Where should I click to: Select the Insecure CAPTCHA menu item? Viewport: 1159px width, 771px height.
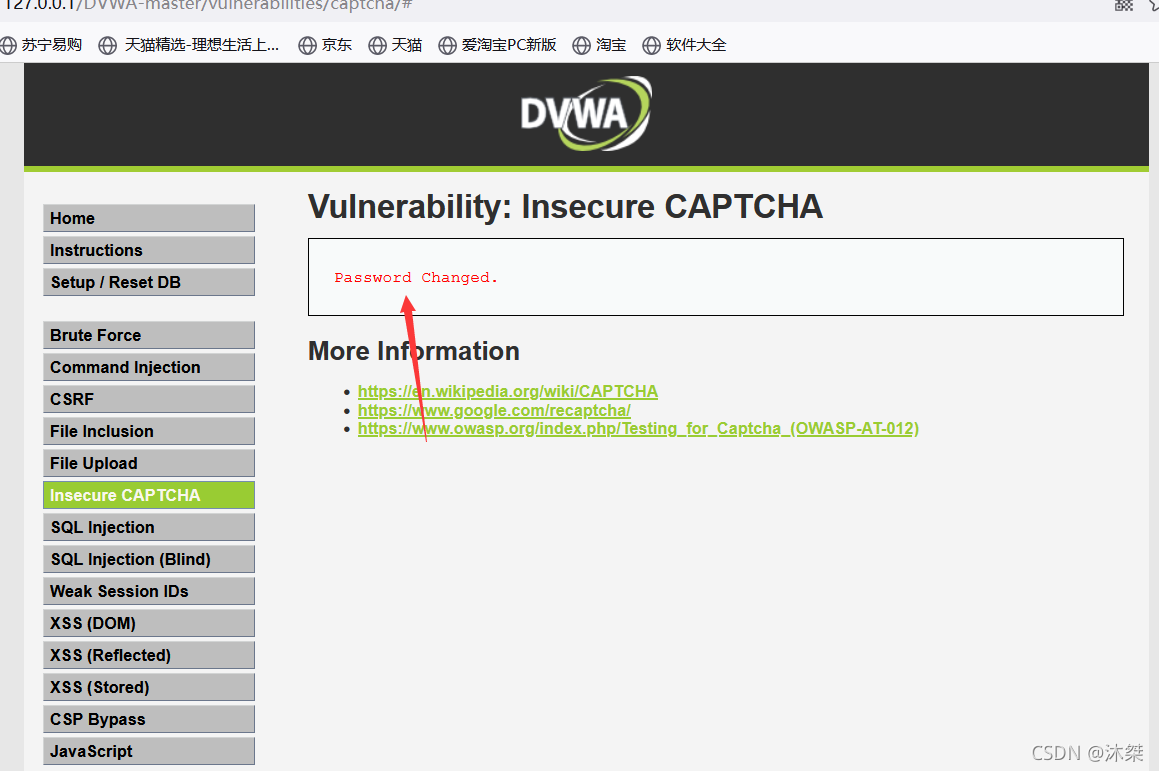tap(149, 495)
